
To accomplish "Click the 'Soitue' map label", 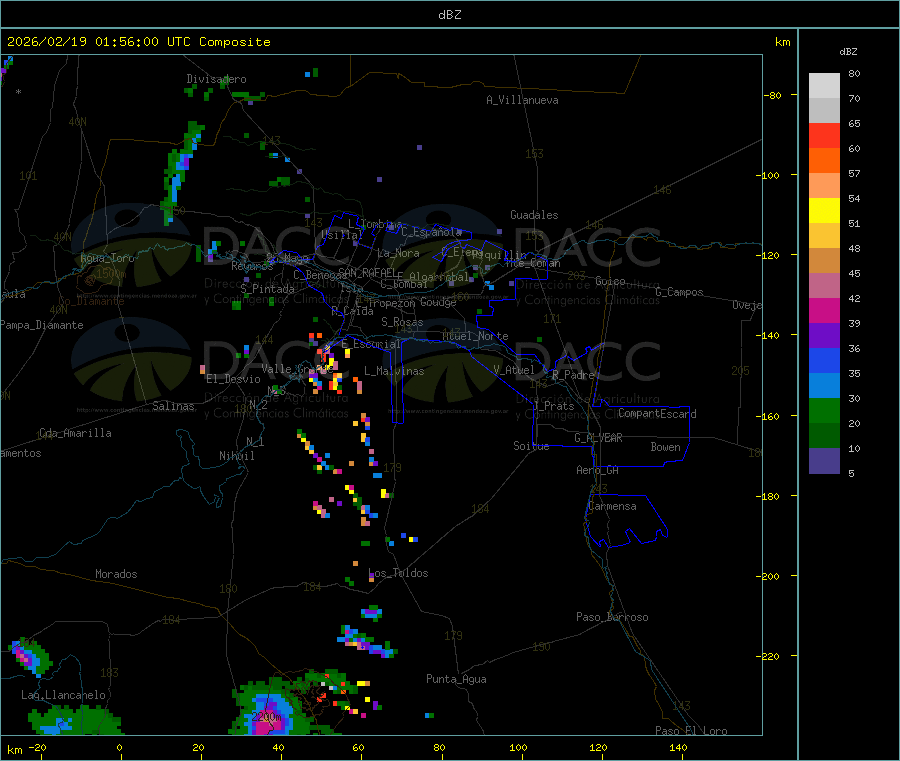I will [x=532, y=446].
